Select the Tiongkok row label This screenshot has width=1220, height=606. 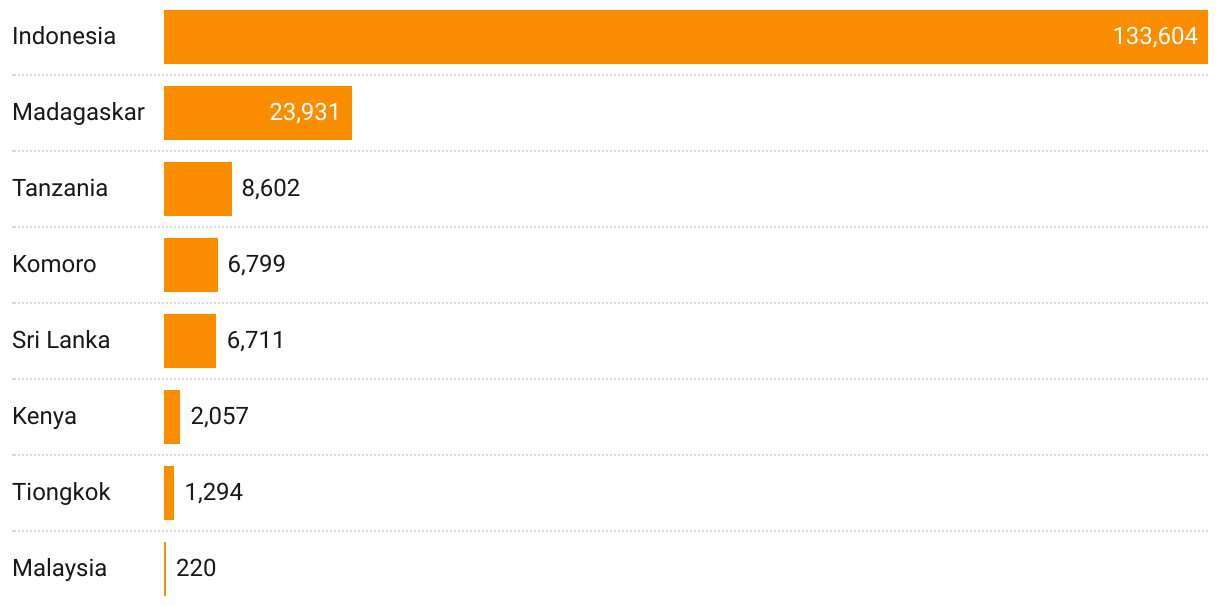[x=62, y=492]
